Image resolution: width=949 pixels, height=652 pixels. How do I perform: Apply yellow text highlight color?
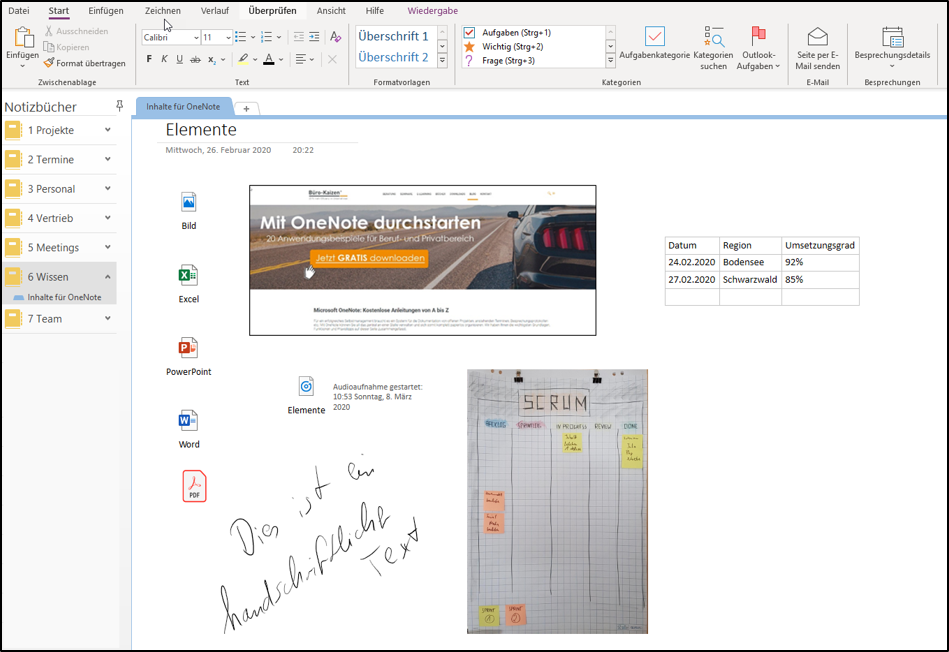click(x=243, y=59)
